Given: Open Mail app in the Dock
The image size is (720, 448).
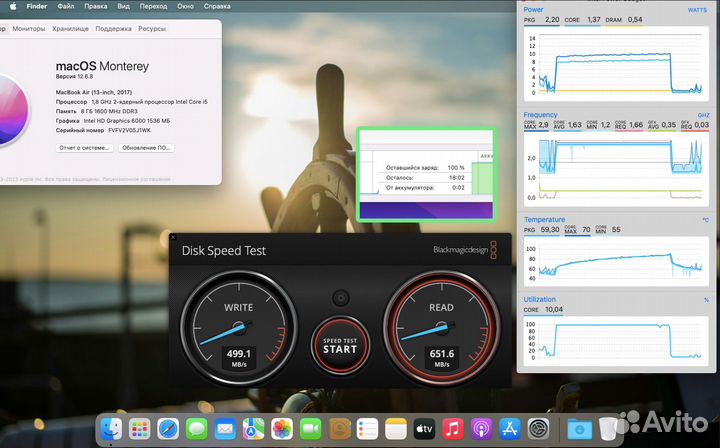Looking at the screenshot, I should click(x=225, y=430).
